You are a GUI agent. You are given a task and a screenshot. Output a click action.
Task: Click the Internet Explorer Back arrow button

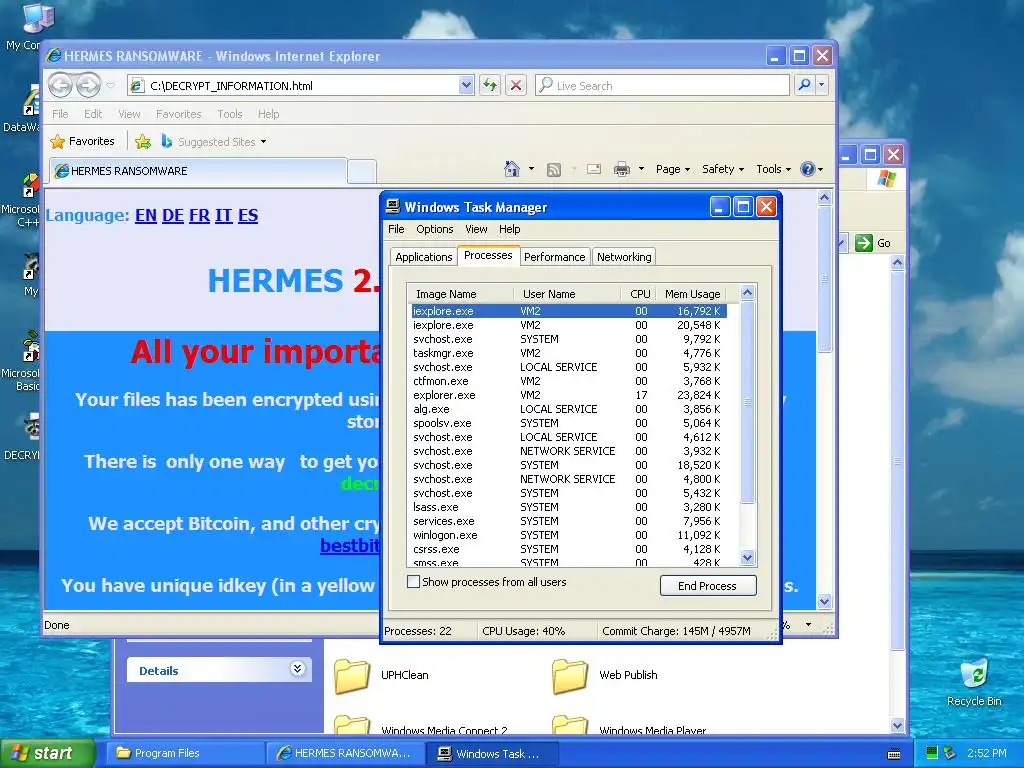(x=60, y=85)
